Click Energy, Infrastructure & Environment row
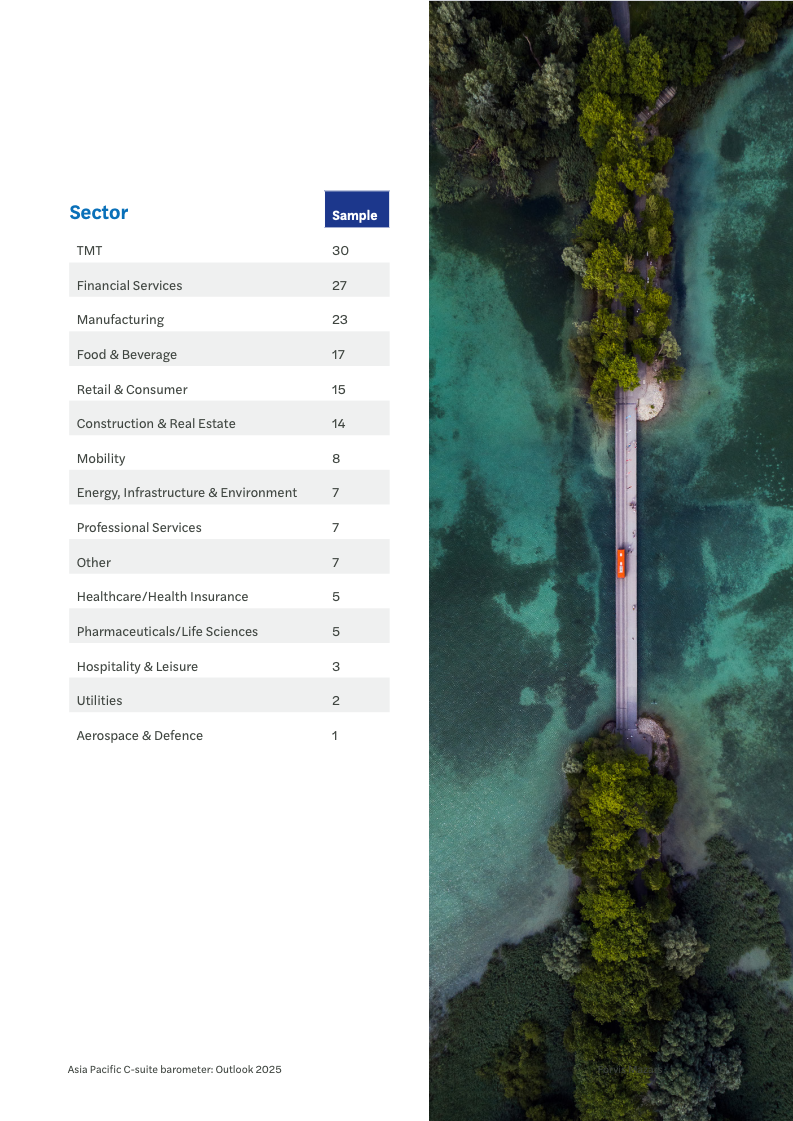The width and height of the screenshot is (793, 1121). tap(186, 493)
